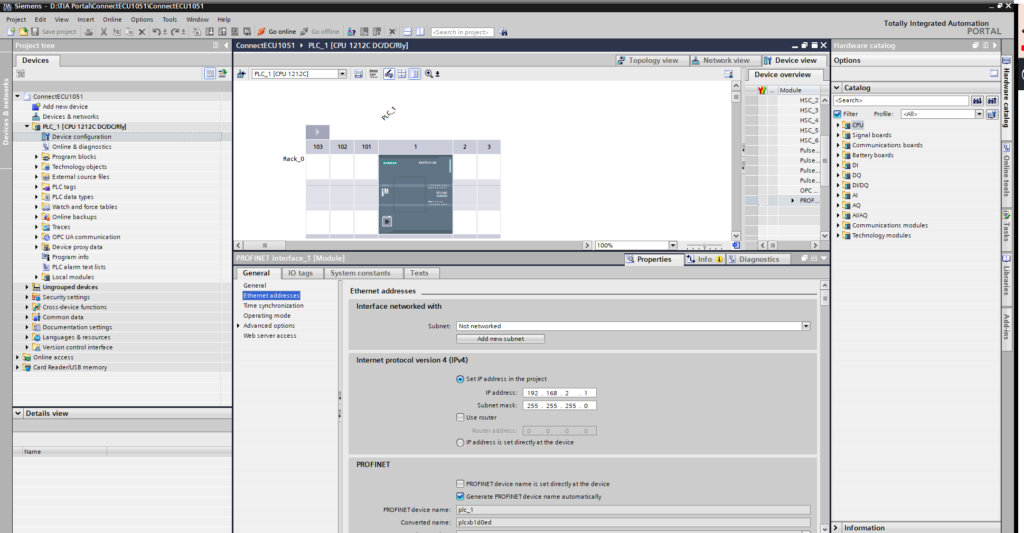Click the Print icon in main toolbar
Image resolution: width=1024 pixels, height=533 pixels.
tap(89, 31)
